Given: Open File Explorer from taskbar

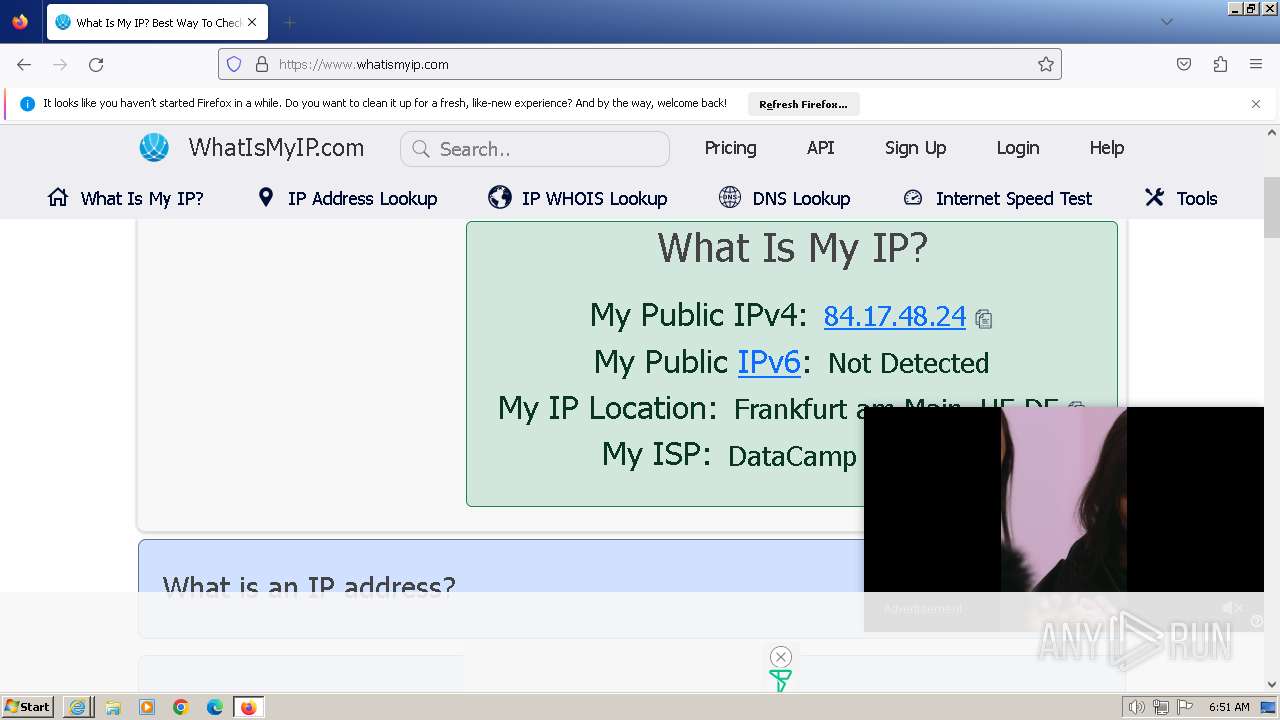Looking at the screenshot, I should (113, 707).
